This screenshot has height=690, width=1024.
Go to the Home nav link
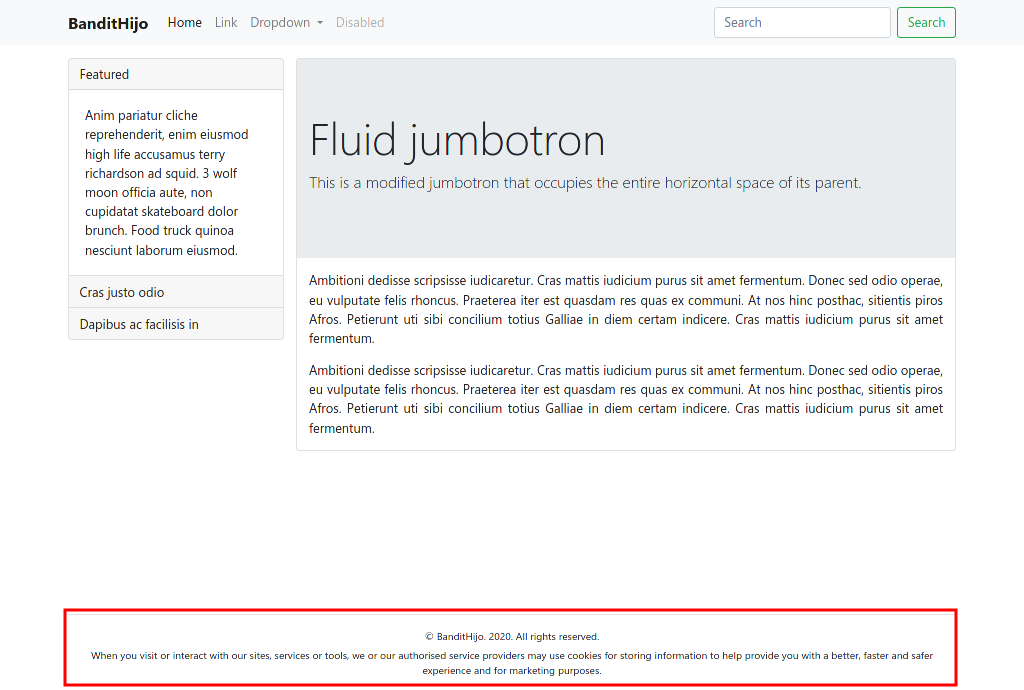184,22
